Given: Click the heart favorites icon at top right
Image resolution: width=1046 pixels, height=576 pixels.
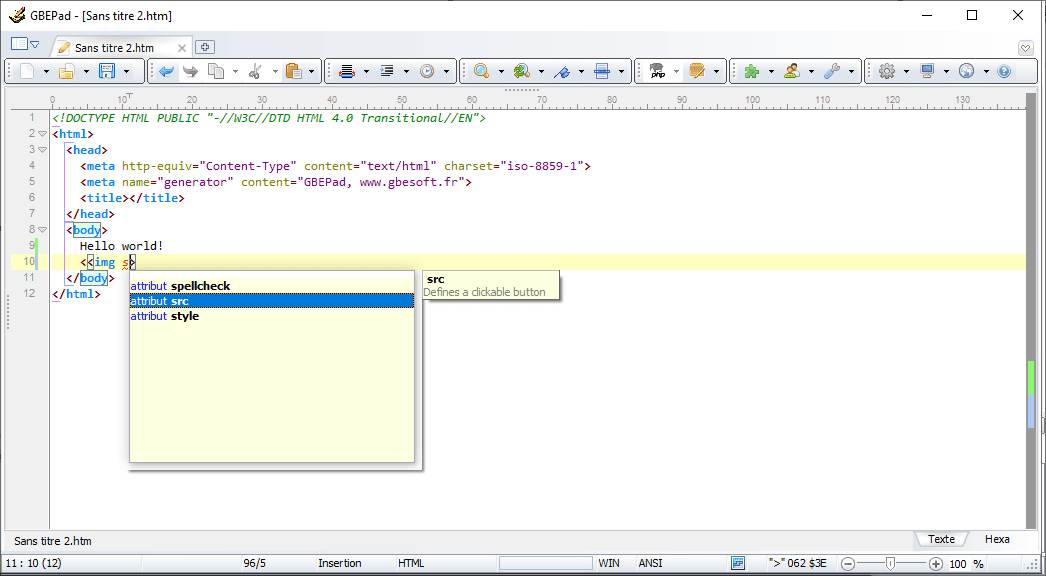Looking at the screenshot, I should pyautogui.click(x=1026, y=48).
